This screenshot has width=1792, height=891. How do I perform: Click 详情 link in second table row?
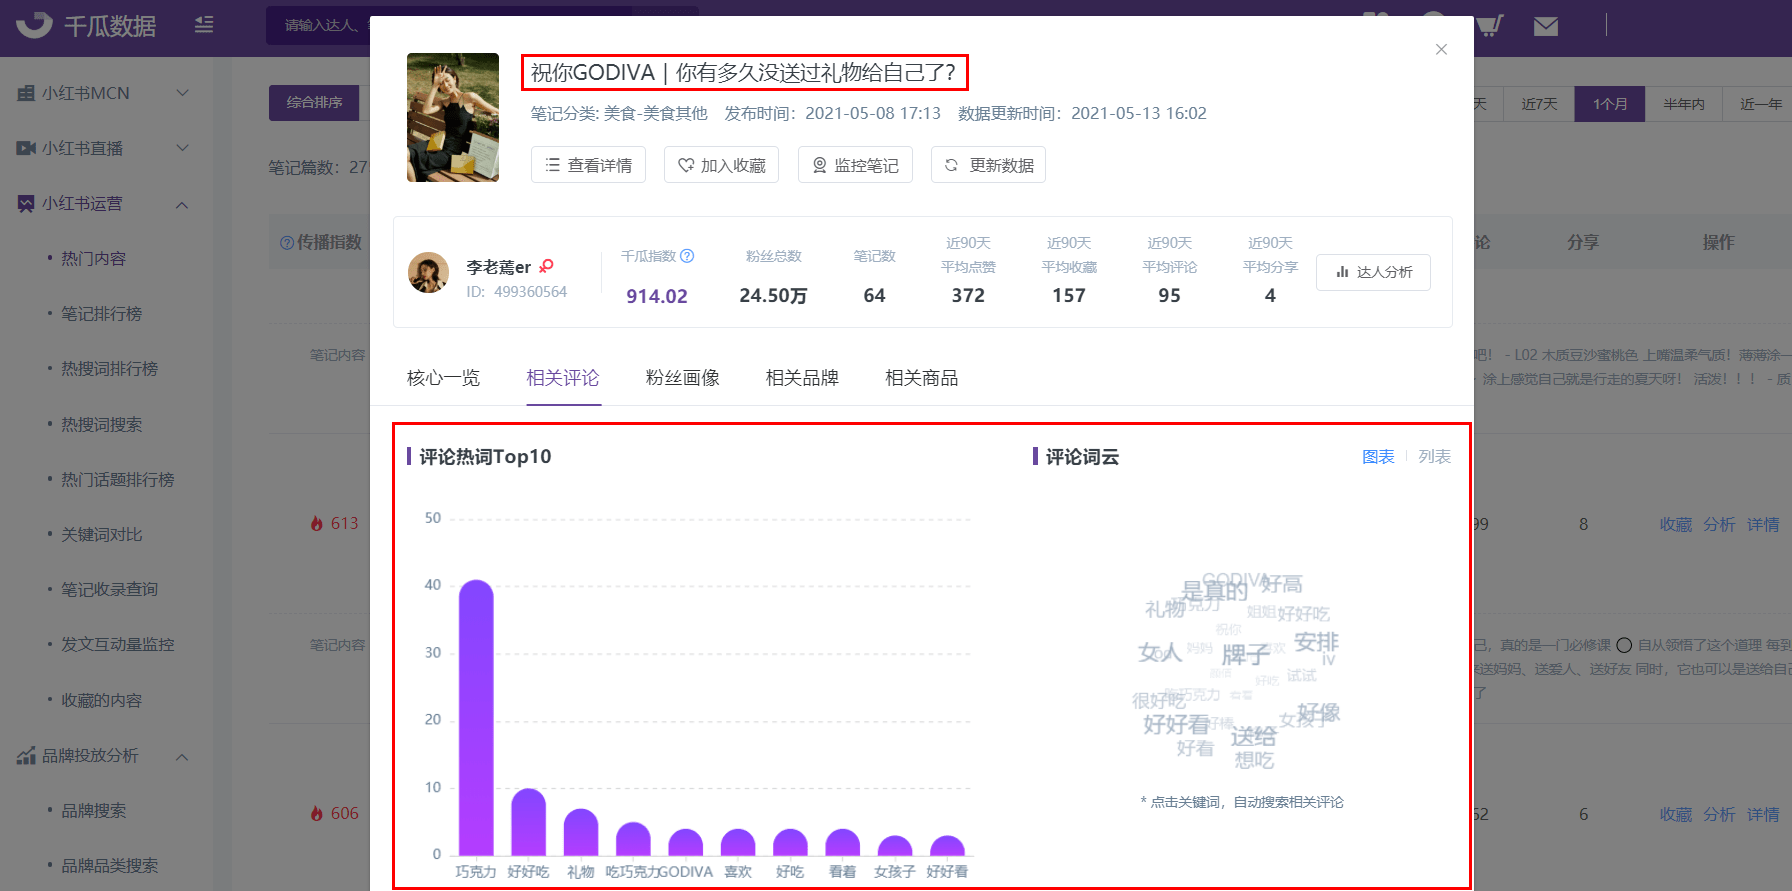[1763, 815]
